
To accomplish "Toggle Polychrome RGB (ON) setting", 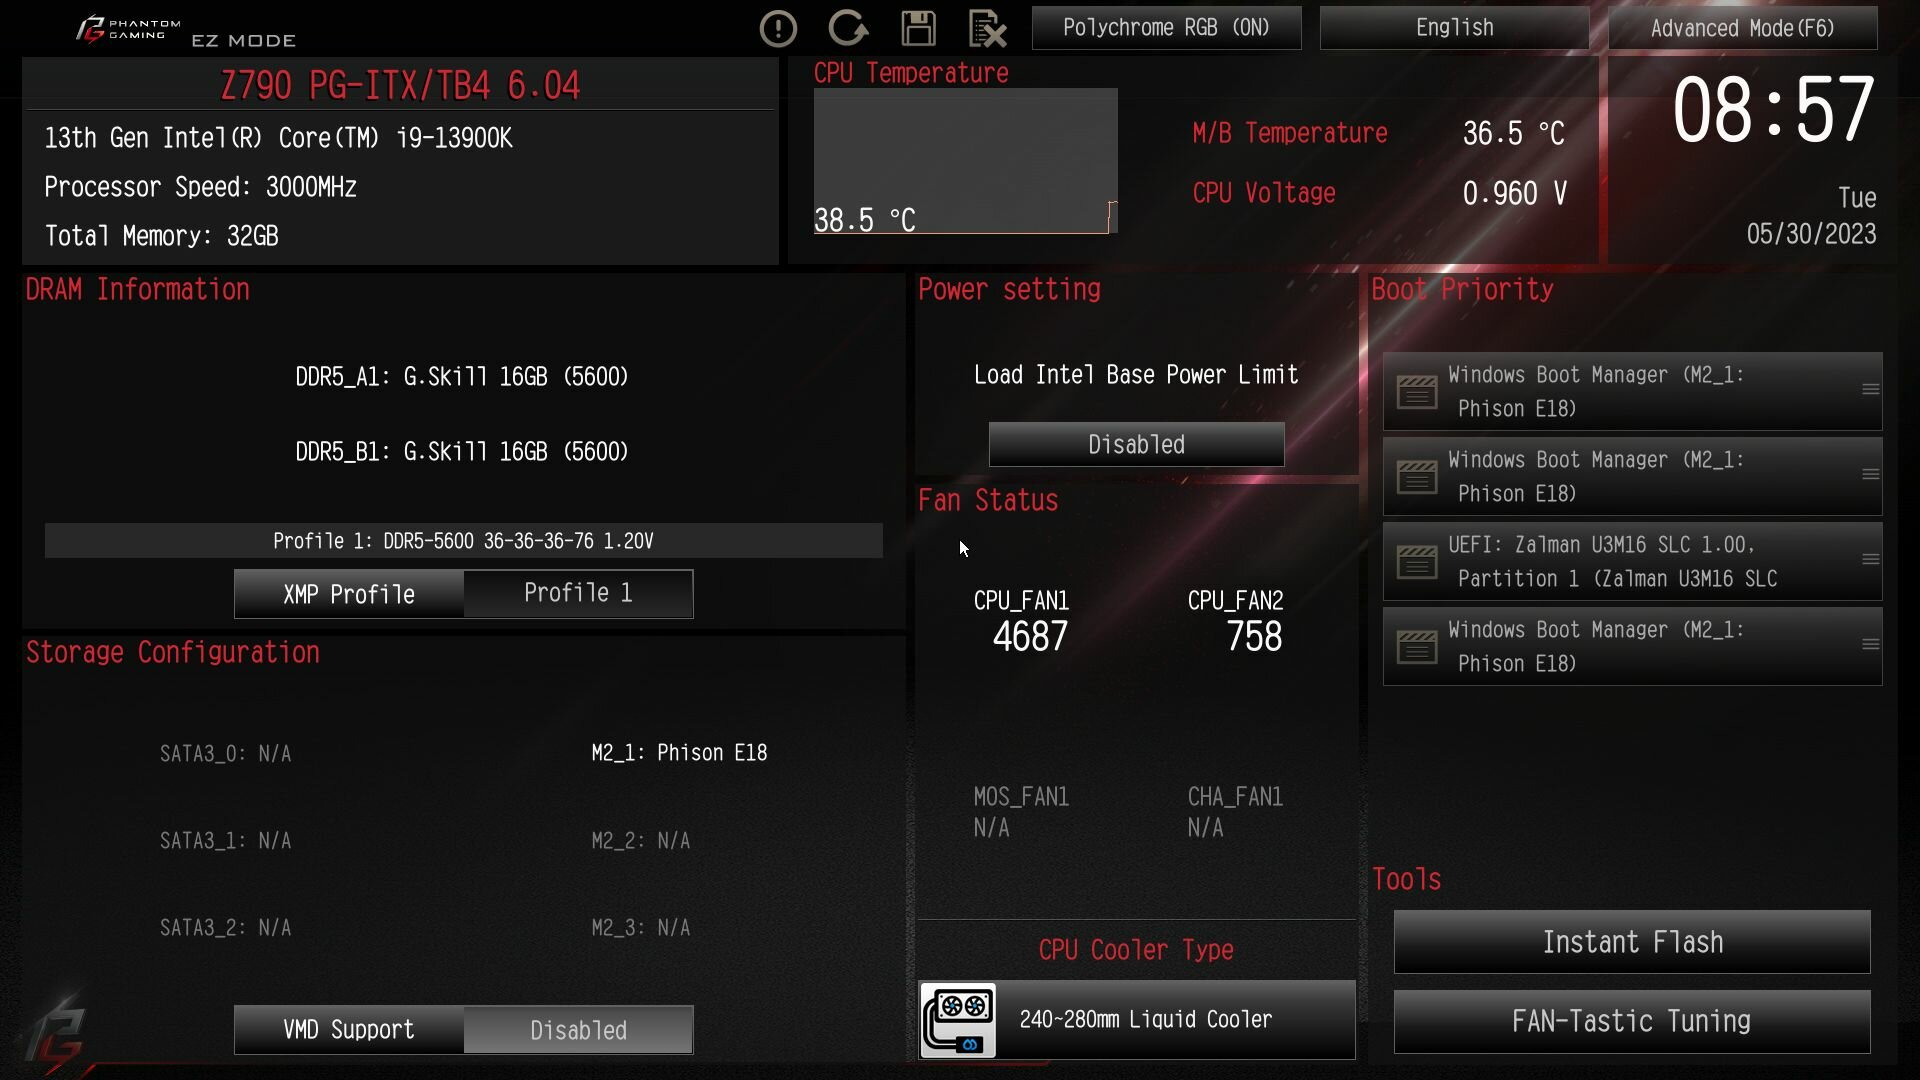I will pyautogui.click(x=1166, y=28).
